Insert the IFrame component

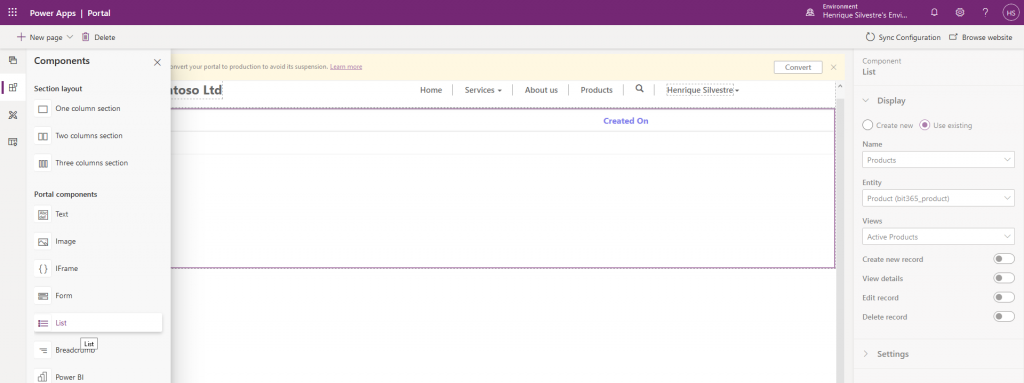tap(98, 269)
